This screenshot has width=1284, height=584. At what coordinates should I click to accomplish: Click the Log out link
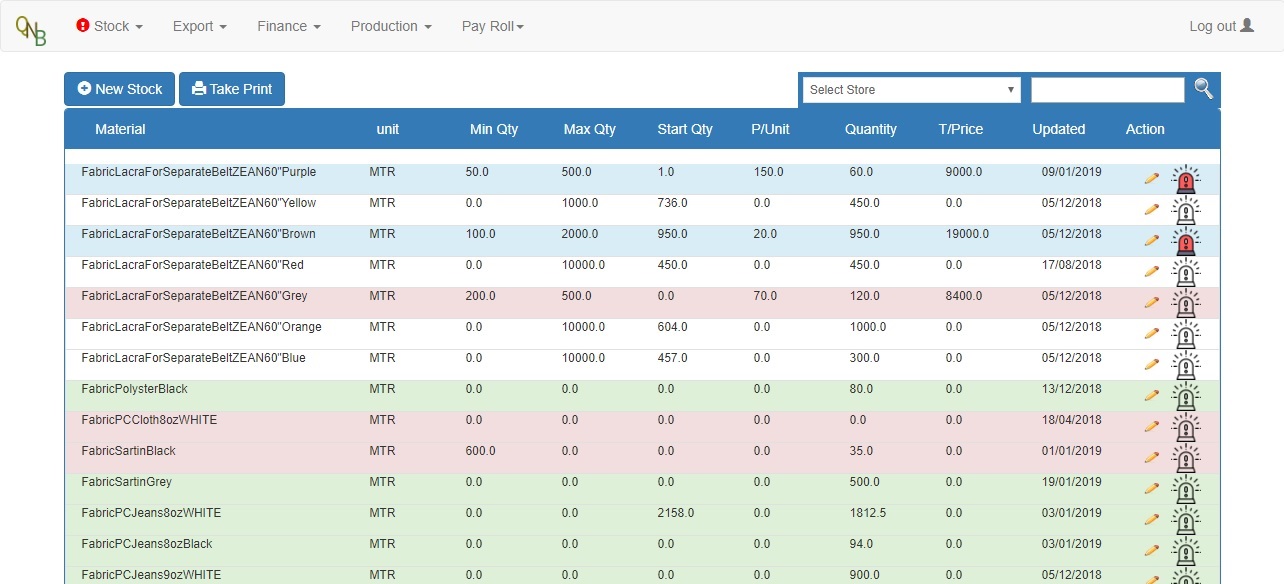pyautogui.click(x=1220, y=26)
